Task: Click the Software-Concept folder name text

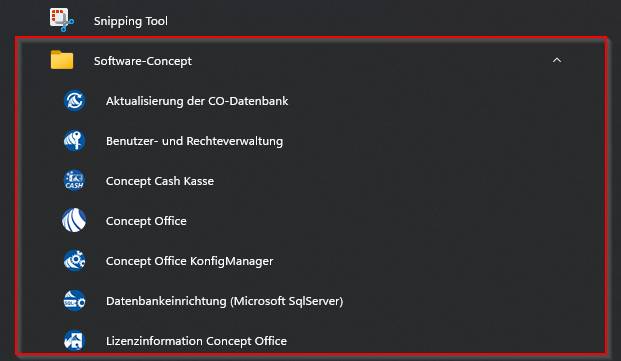Action: (143, 61)
